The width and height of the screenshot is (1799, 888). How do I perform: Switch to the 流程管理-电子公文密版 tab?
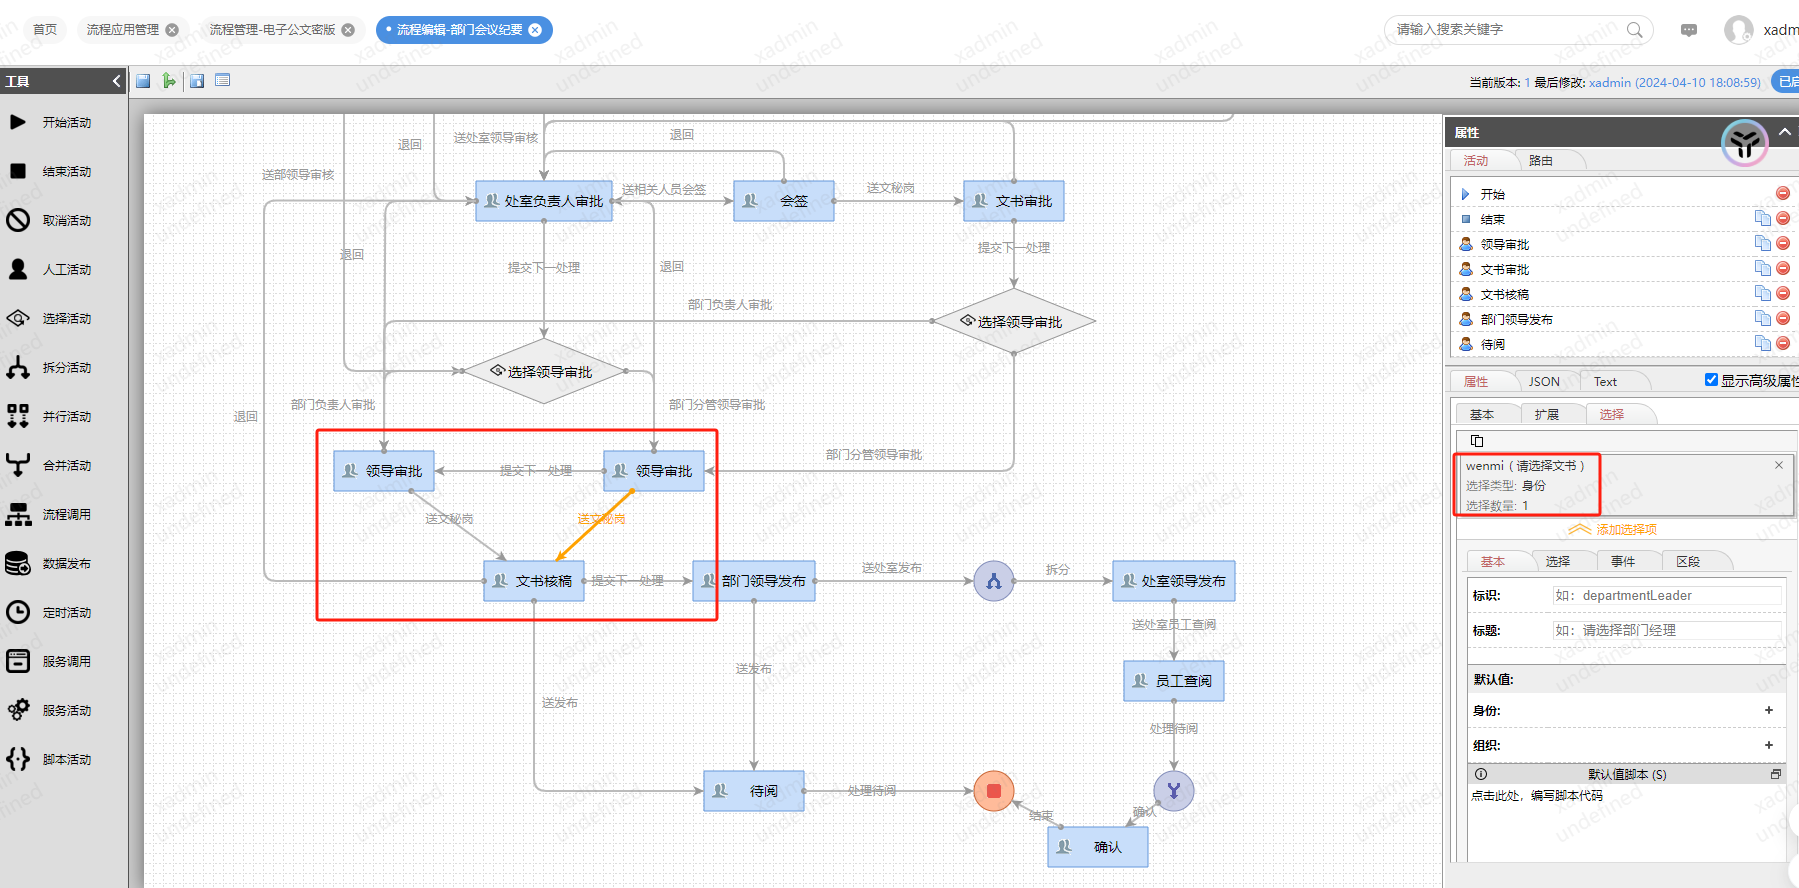coord(272,30)
